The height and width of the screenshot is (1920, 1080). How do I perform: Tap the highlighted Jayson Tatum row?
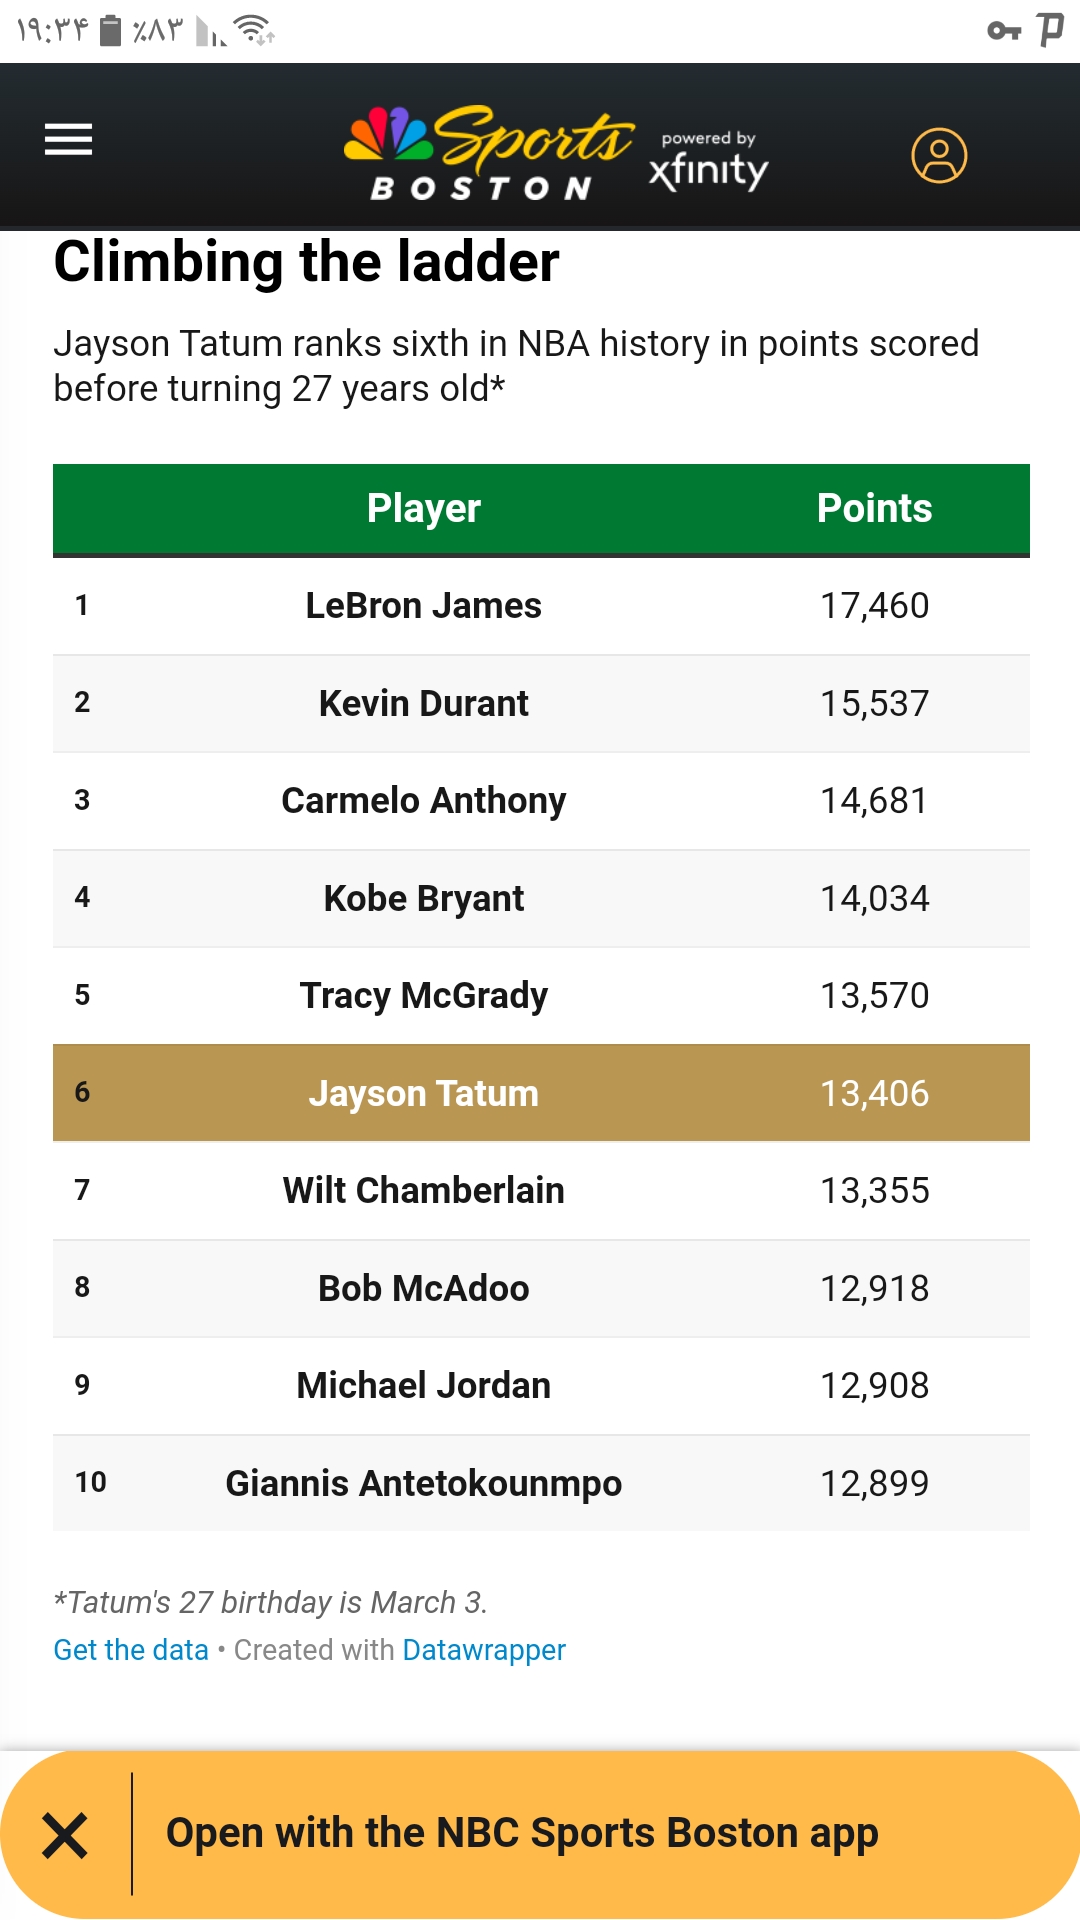click(541, 1093)
